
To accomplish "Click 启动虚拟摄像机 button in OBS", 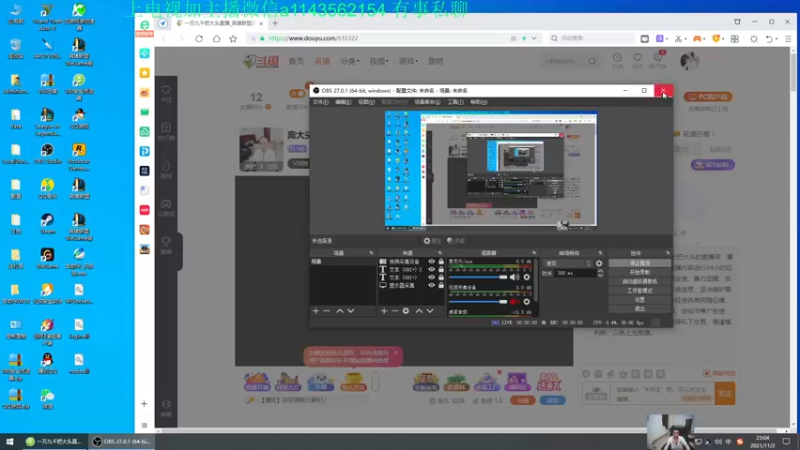I will point(639,282).
